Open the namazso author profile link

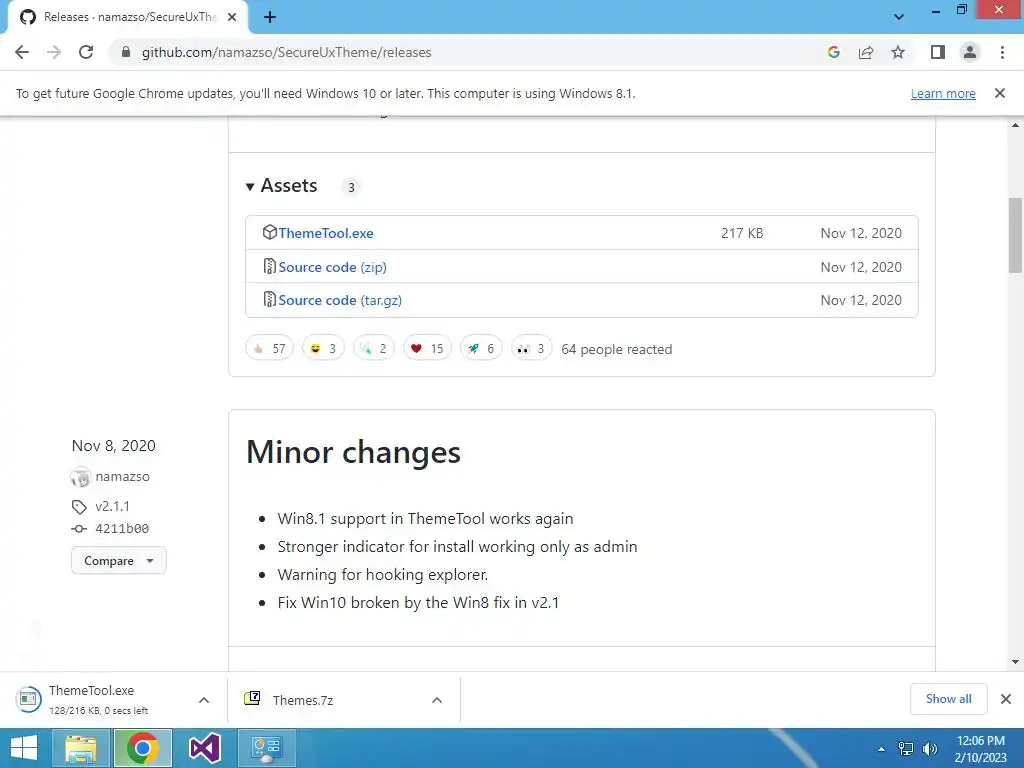pyautogui.click(x=122, y=477)
